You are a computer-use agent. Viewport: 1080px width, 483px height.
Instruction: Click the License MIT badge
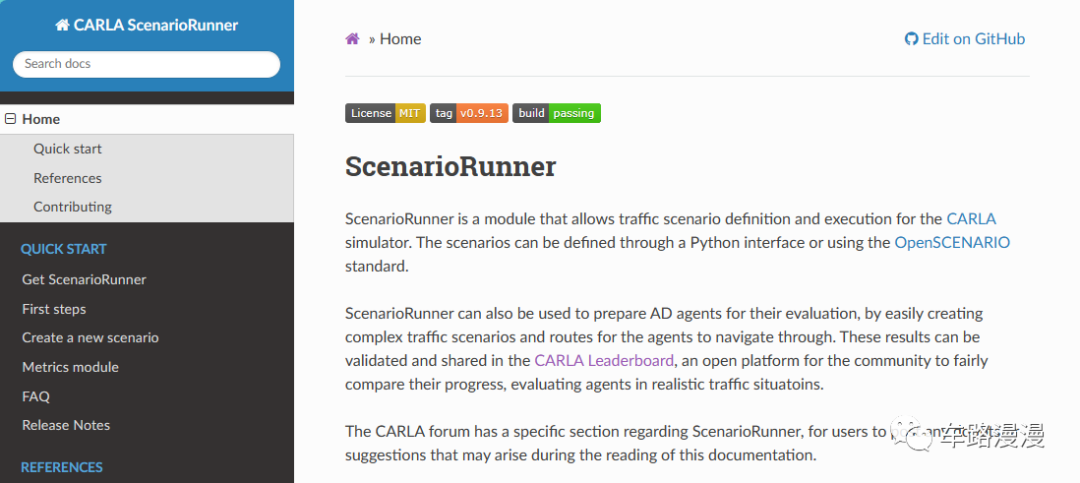click(x=385, y=113)
